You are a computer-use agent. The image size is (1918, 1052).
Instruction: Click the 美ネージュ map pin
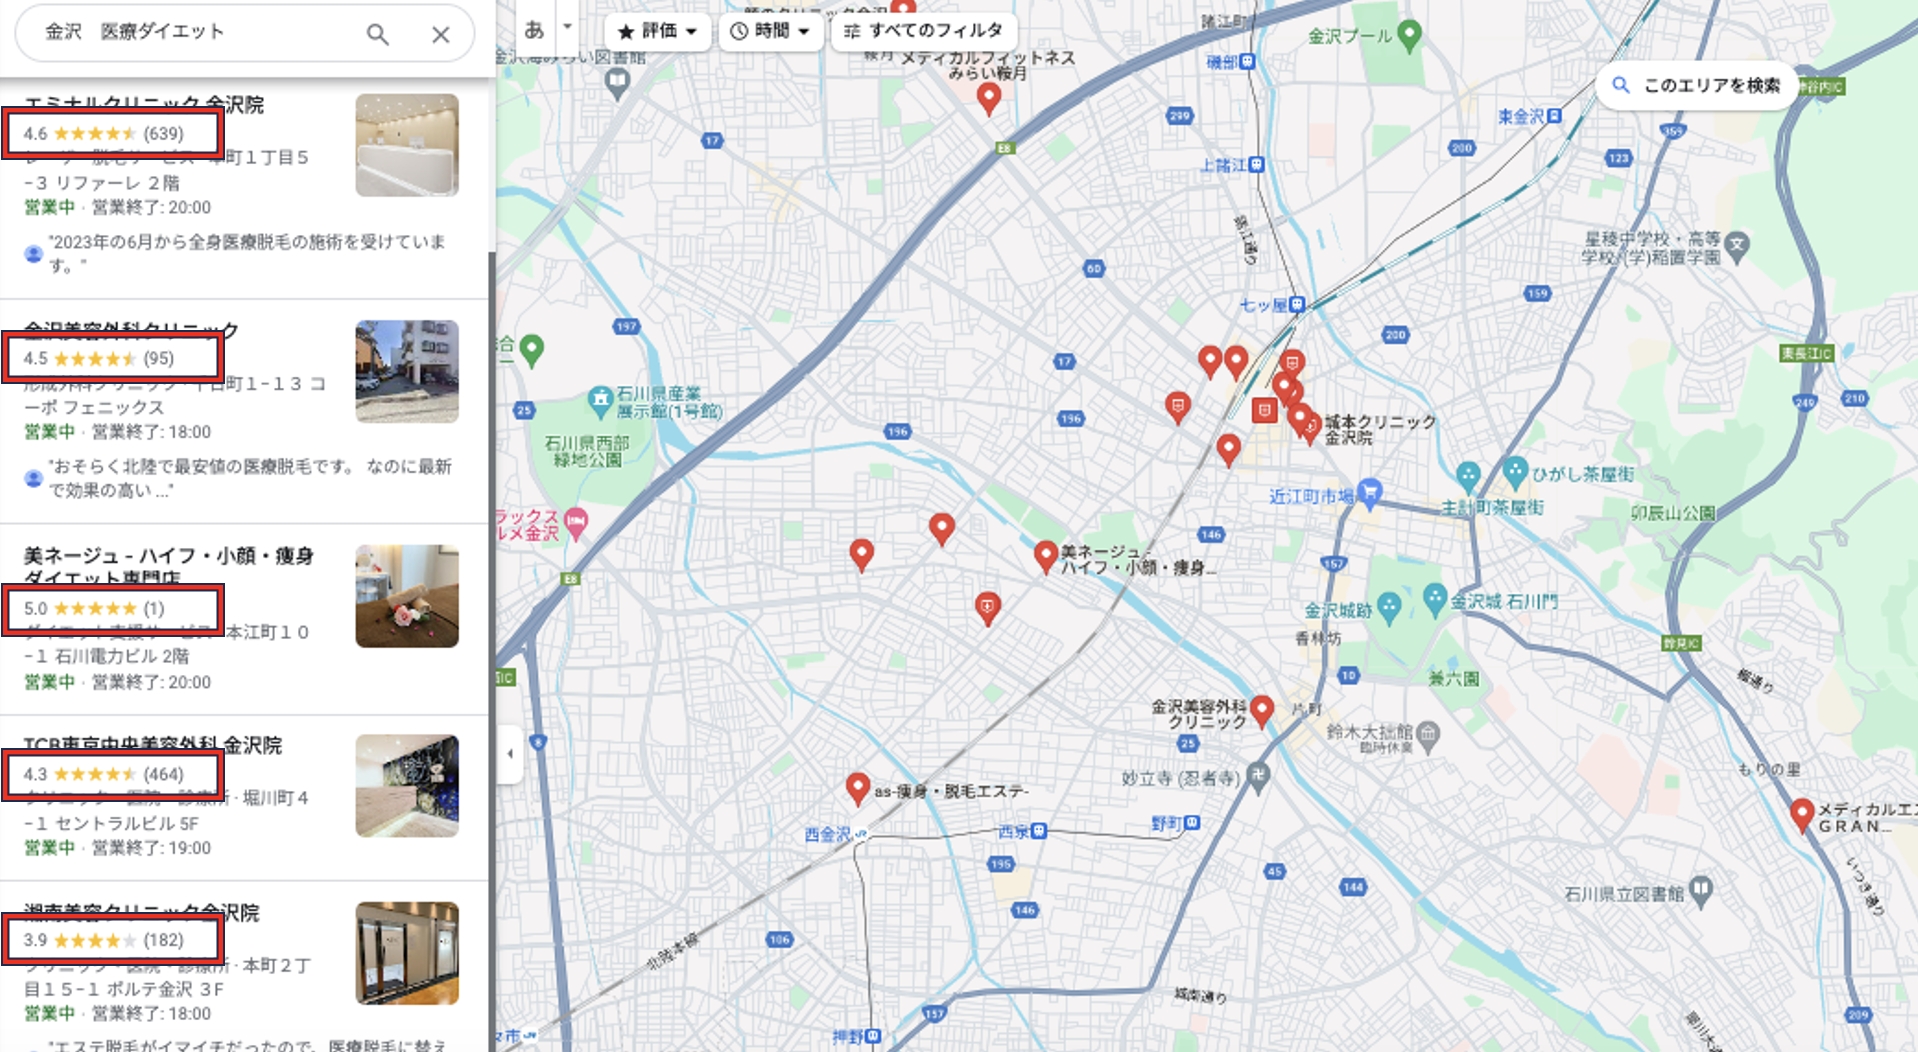tap(1046, 556)
